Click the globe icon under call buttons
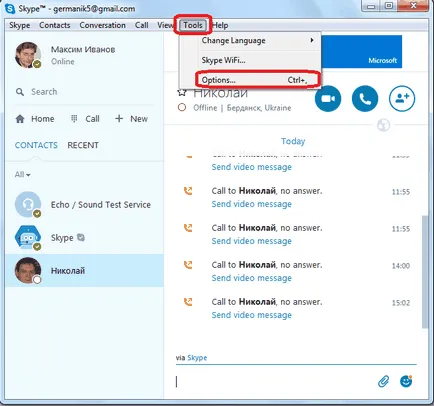 pos(383,125)
